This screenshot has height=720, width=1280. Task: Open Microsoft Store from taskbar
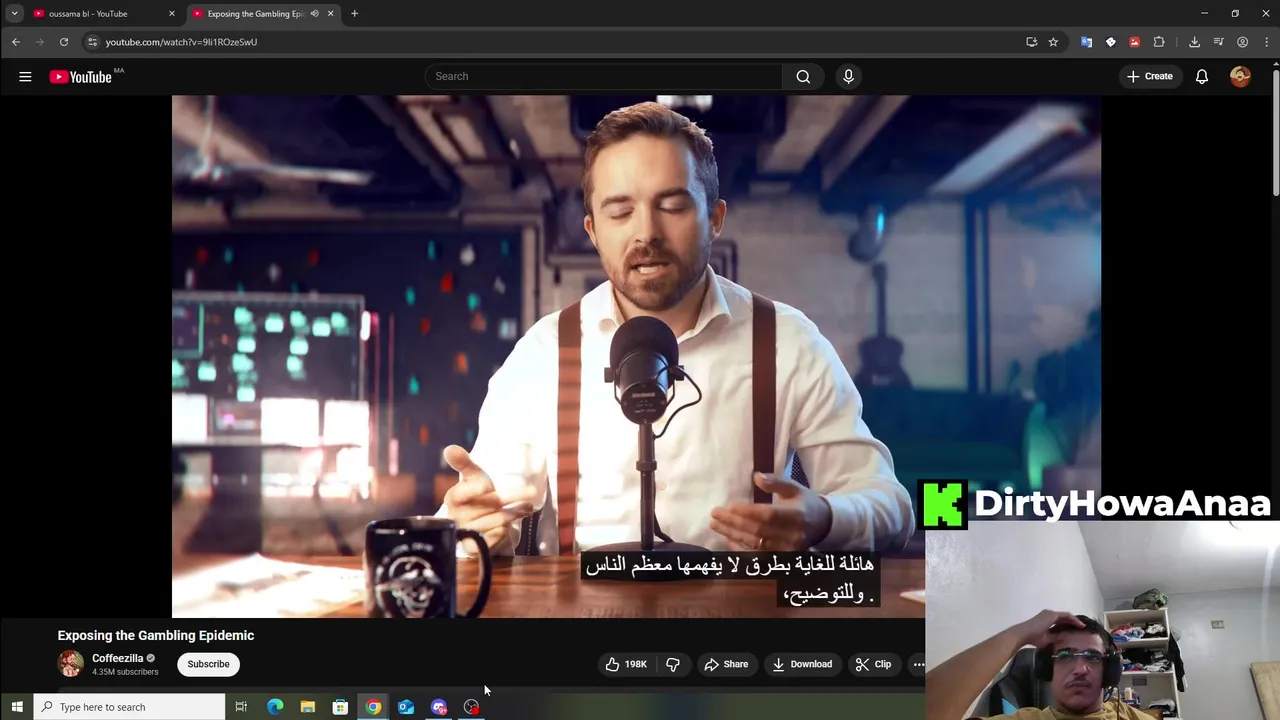click(340, 707)
